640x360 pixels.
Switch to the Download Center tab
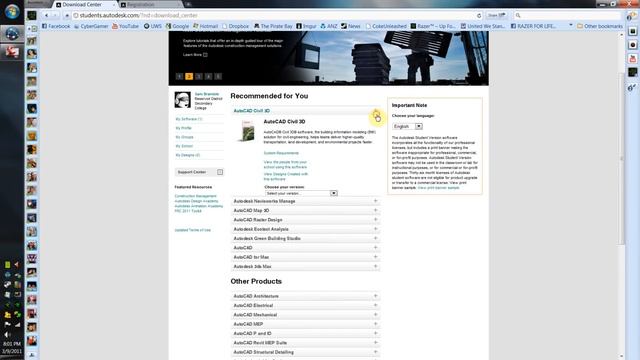(x=85, y=4)
